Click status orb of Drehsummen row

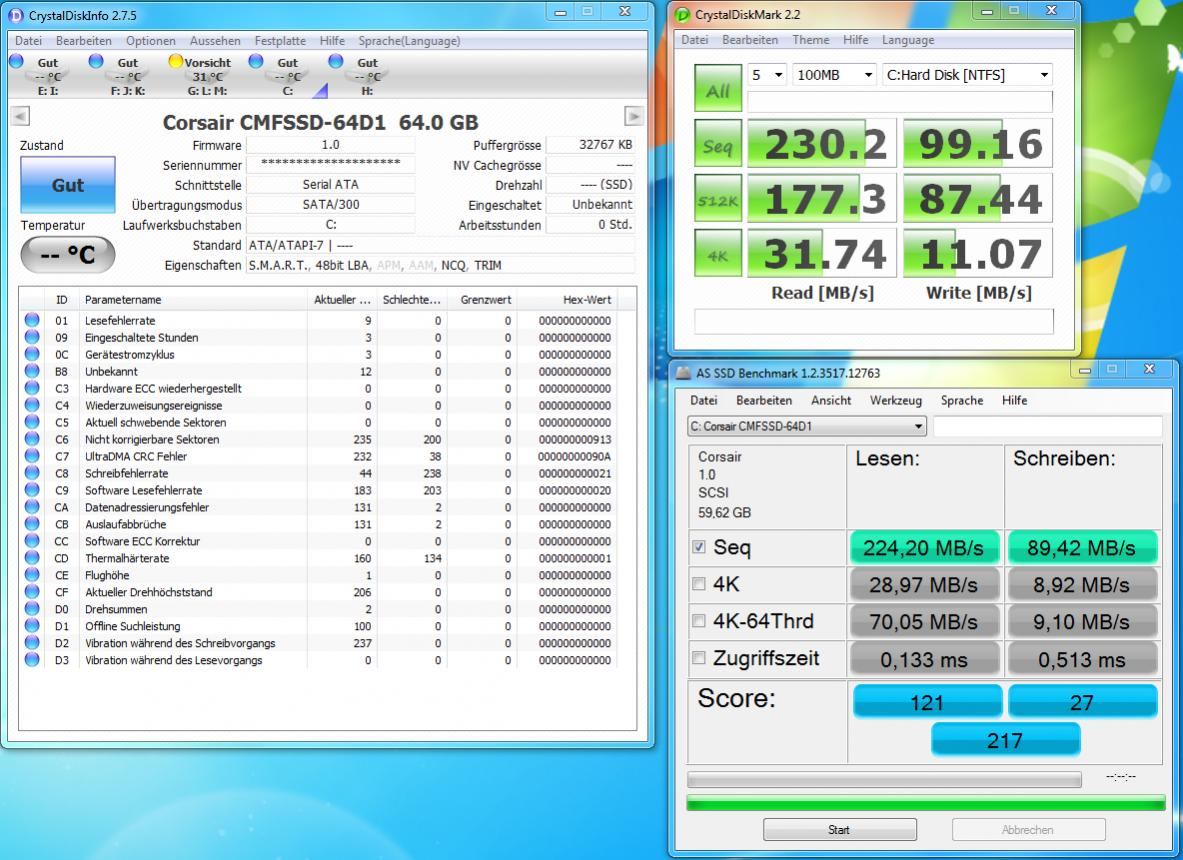pyautogui.click(x=32, y=609)
